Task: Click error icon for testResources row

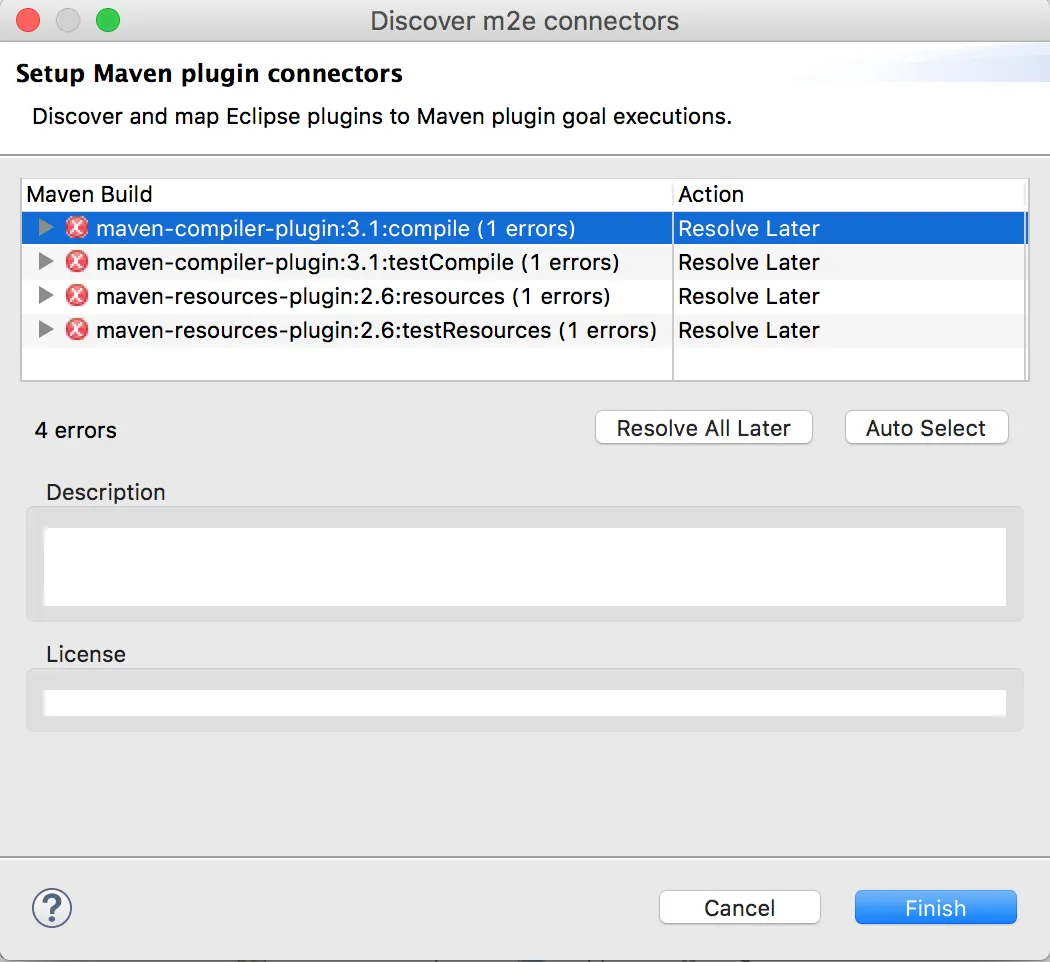Action: (77, 330)
